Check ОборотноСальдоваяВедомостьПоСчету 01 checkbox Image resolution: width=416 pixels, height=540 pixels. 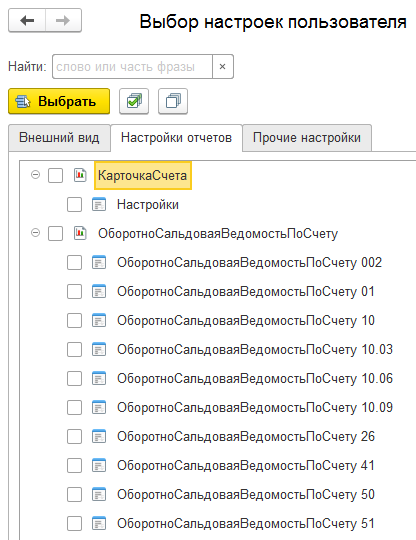74,291
